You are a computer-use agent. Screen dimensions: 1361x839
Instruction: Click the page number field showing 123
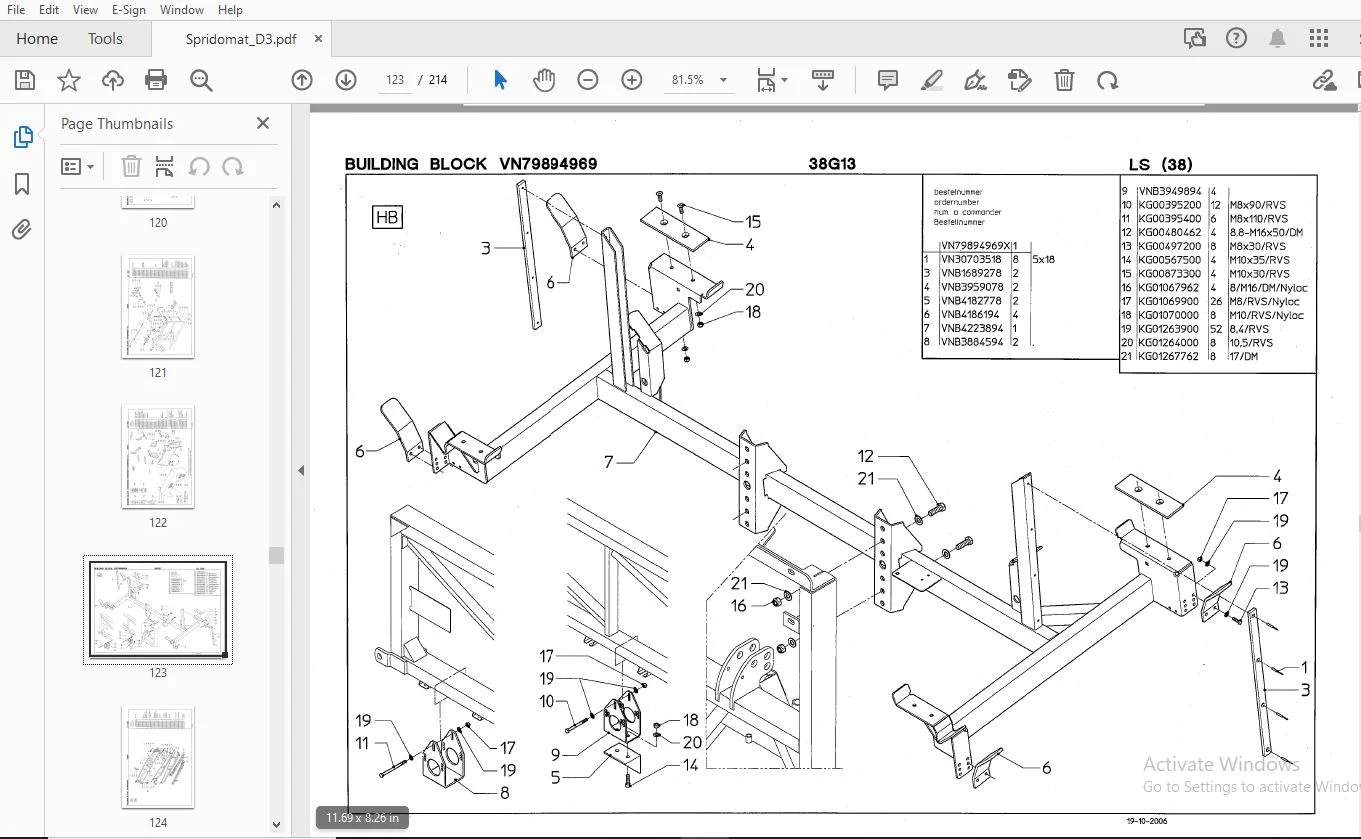(x=394, y=80)
